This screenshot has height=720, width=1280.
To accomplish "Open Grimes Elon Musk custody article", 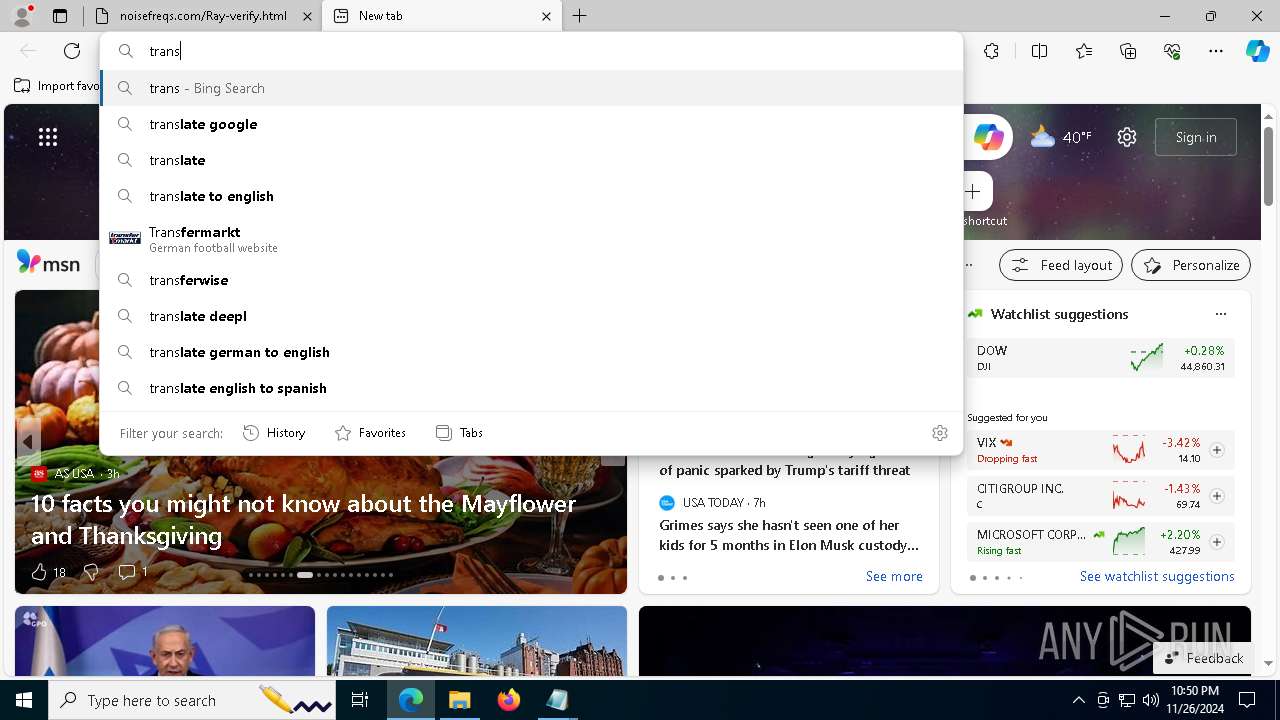I will point(788,535).
